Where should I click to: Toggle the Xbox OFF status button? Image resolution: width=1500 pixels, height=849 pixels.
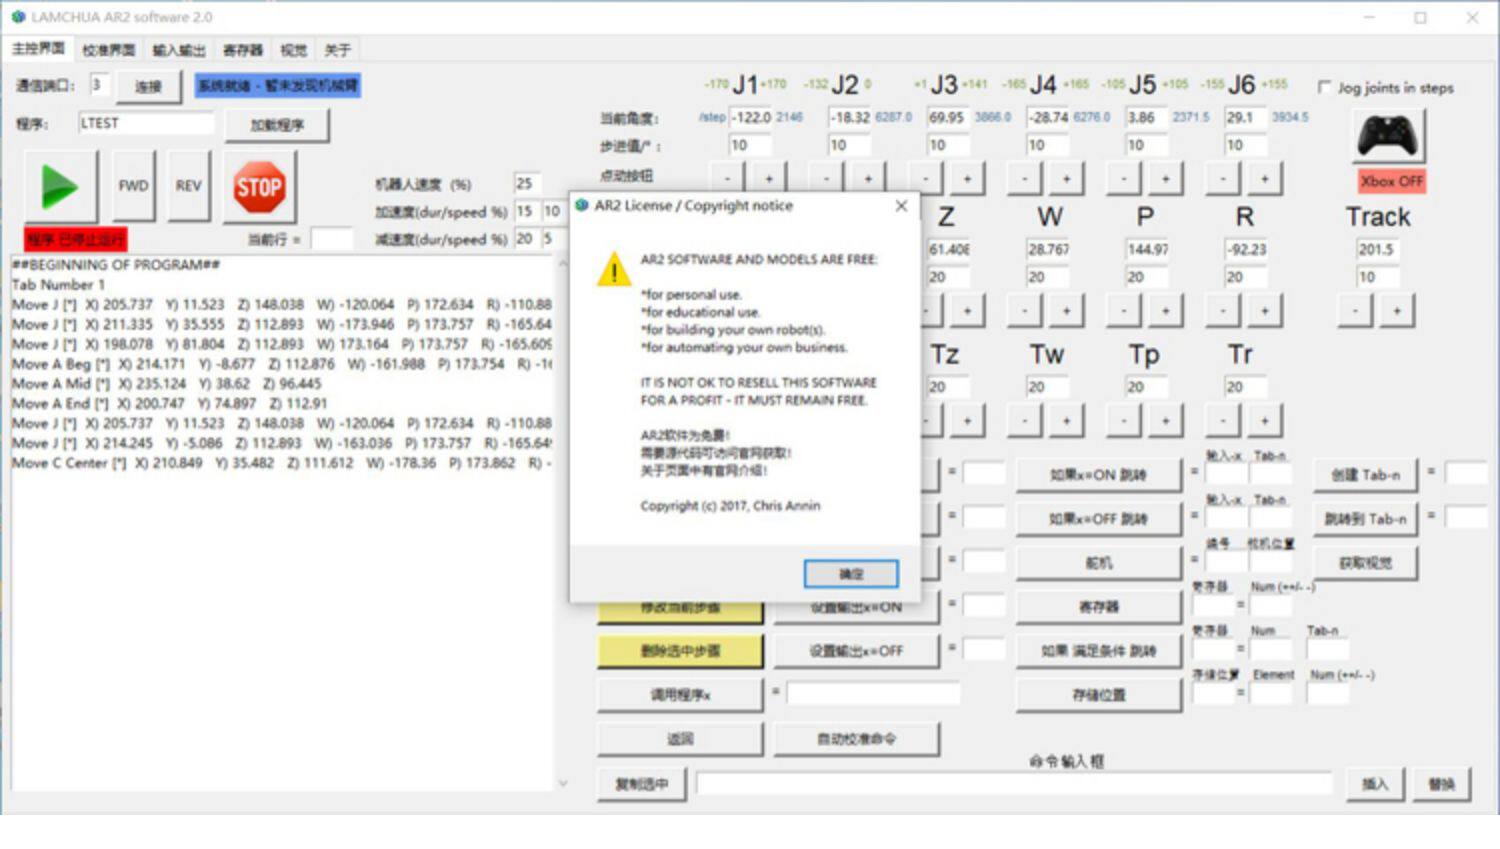point(1391,181)
